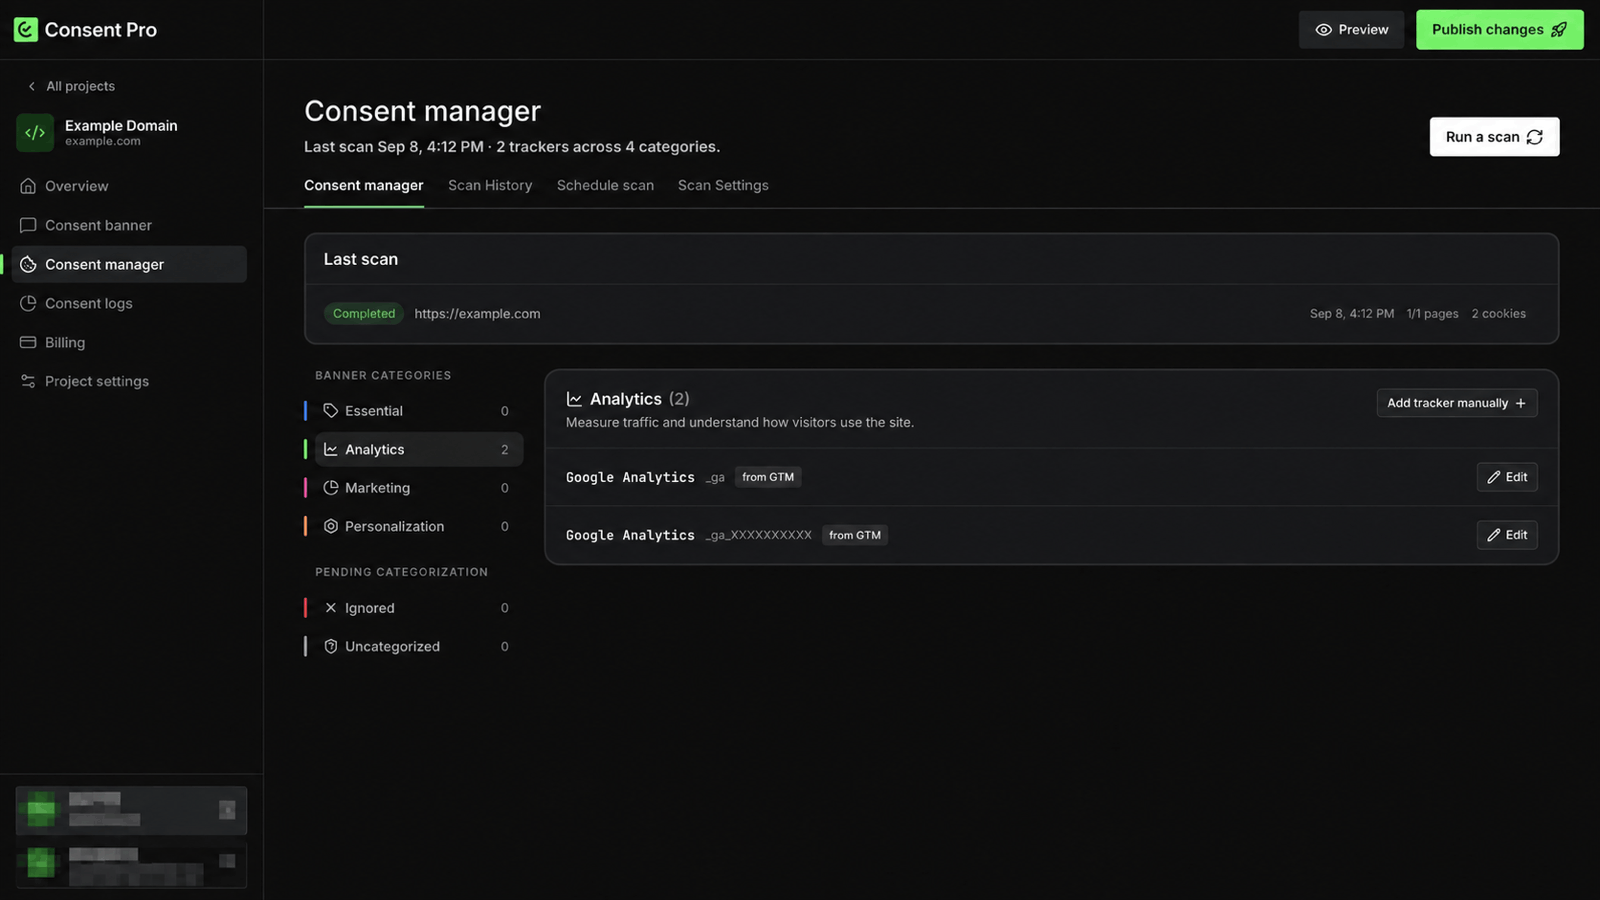Click the Consent Pro logo icon

26,30
